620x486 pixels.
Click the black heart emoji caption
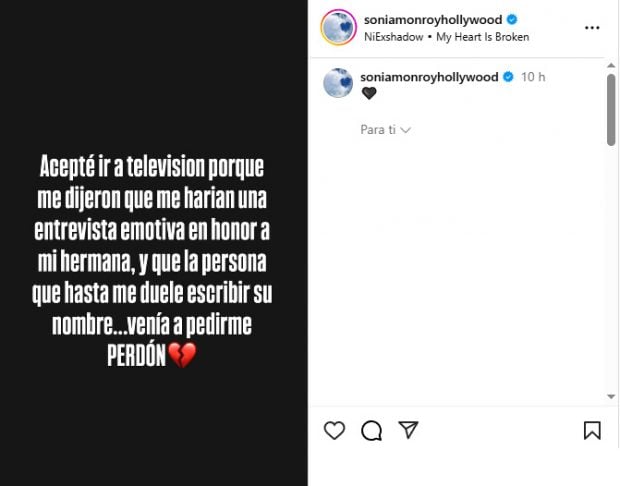pyautogui.click(x=369, y=93)
